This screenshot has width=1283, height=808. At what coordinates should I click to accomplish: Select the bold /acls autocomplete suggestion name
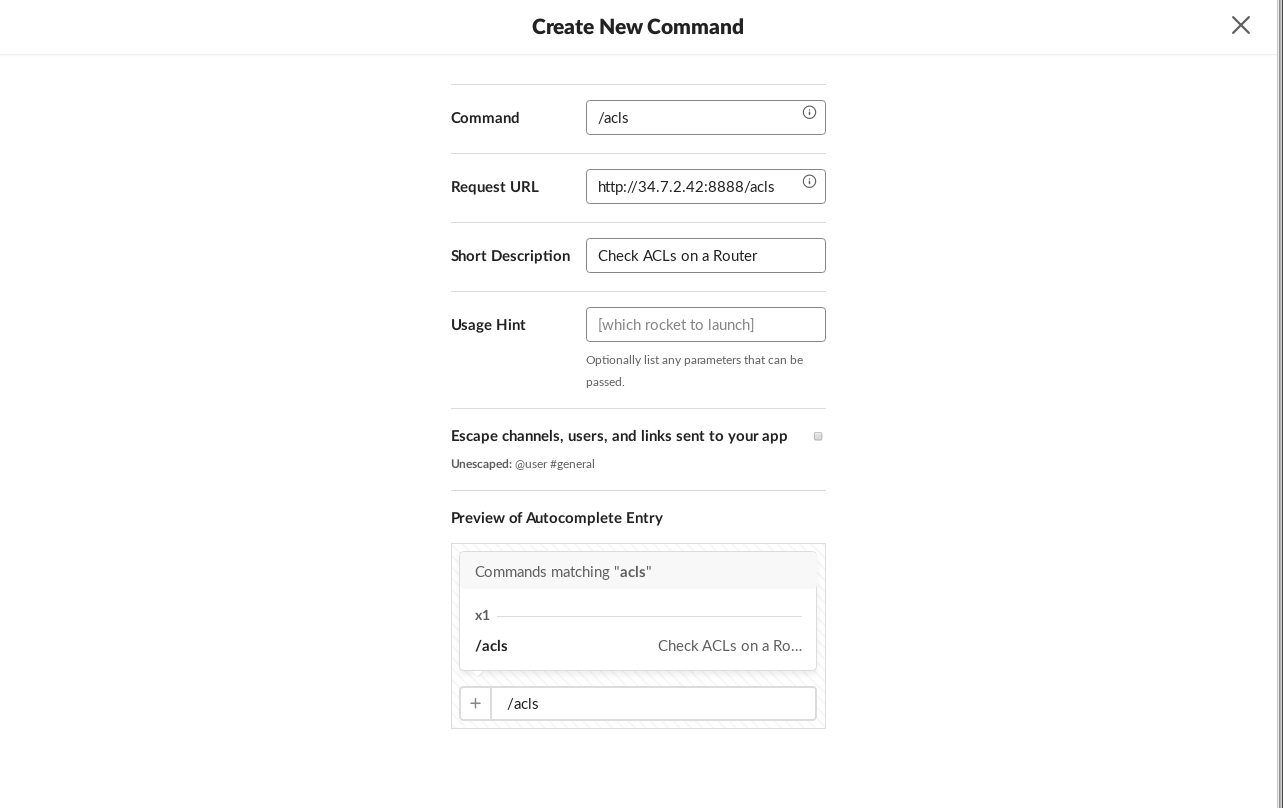click(x=492, y=646)
